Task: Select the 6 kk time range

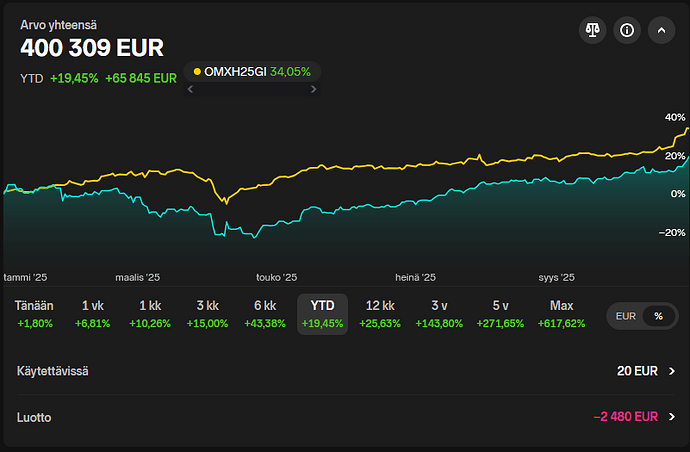Action: [x=265, y=314]
